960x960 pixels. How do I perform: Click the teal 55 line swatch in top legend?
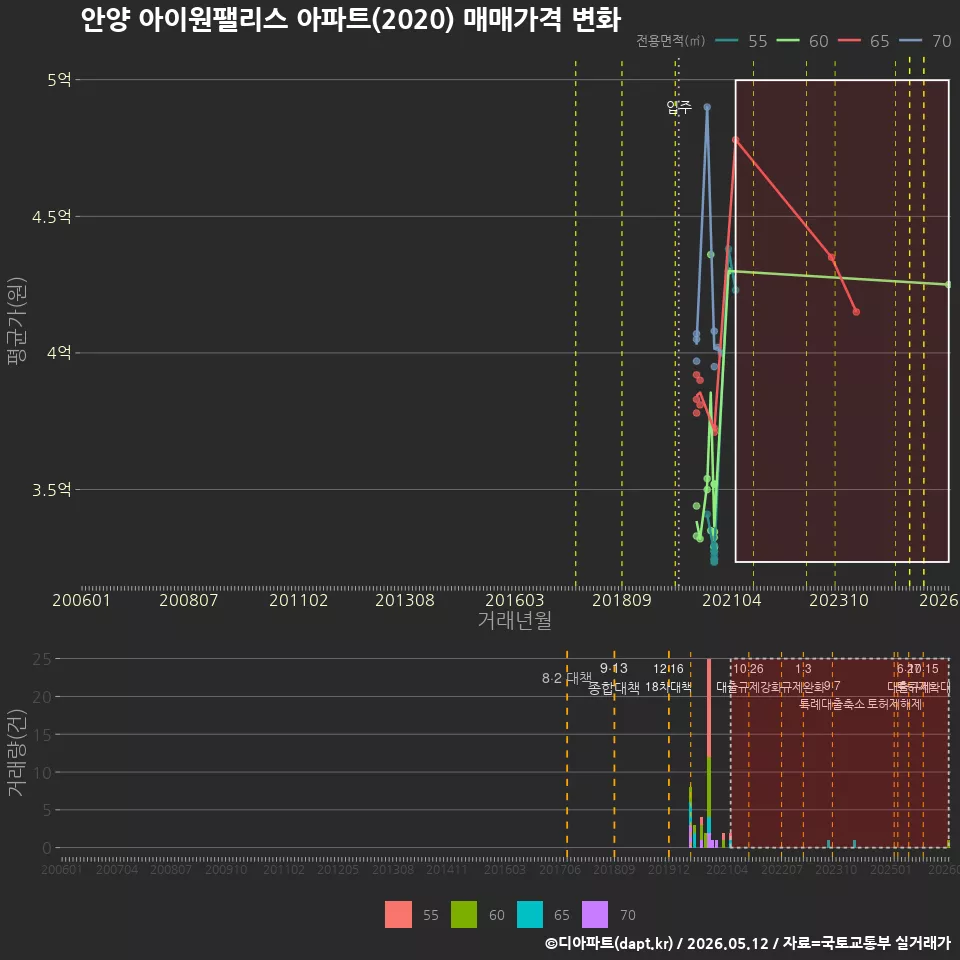727,41
